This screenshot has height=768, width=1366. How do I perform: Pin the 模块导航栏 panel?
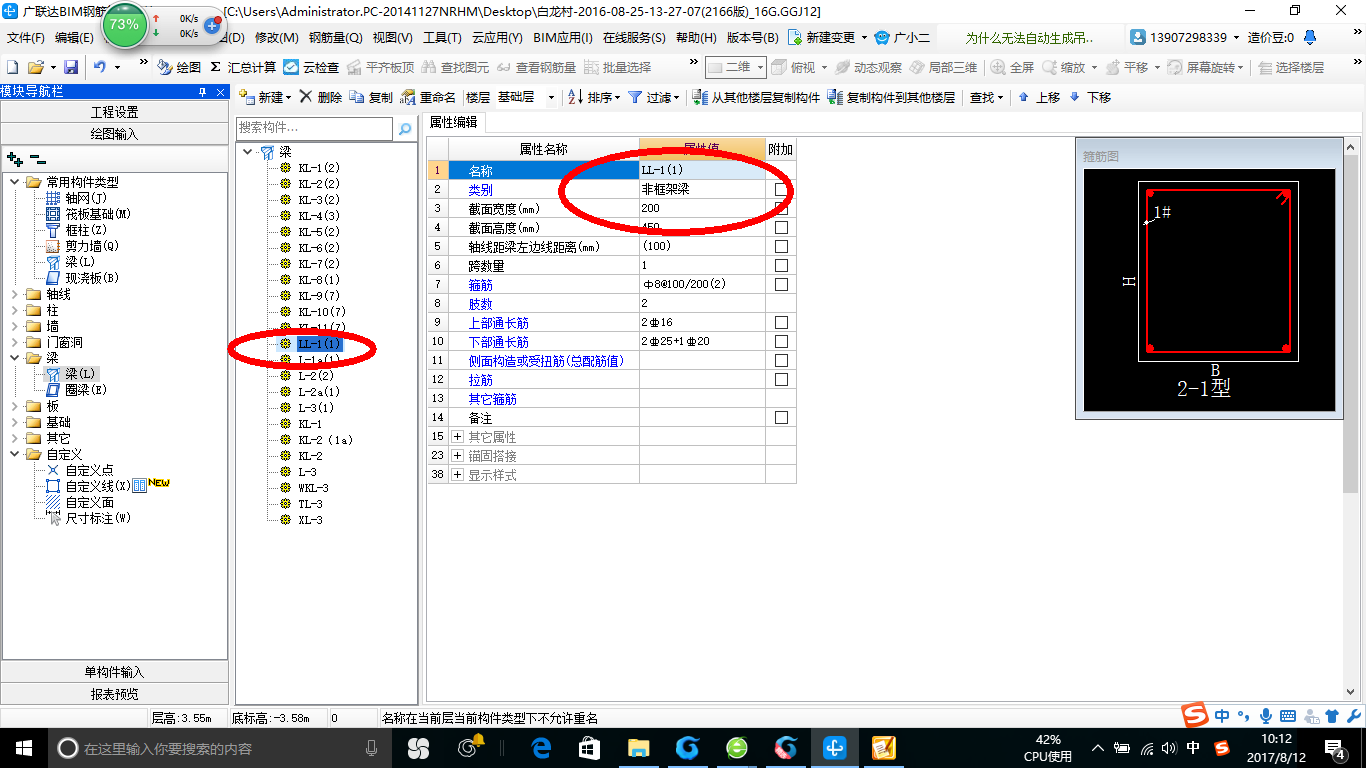pos(203,92)
